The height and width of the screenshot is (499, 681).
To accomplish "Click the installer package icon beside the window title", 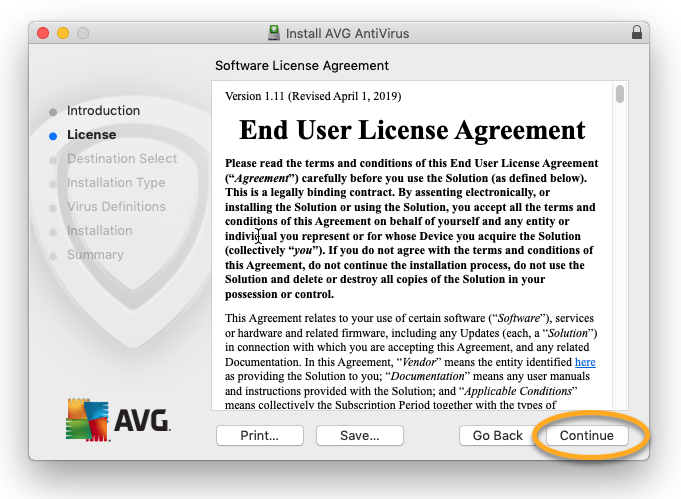I will 274,33.
